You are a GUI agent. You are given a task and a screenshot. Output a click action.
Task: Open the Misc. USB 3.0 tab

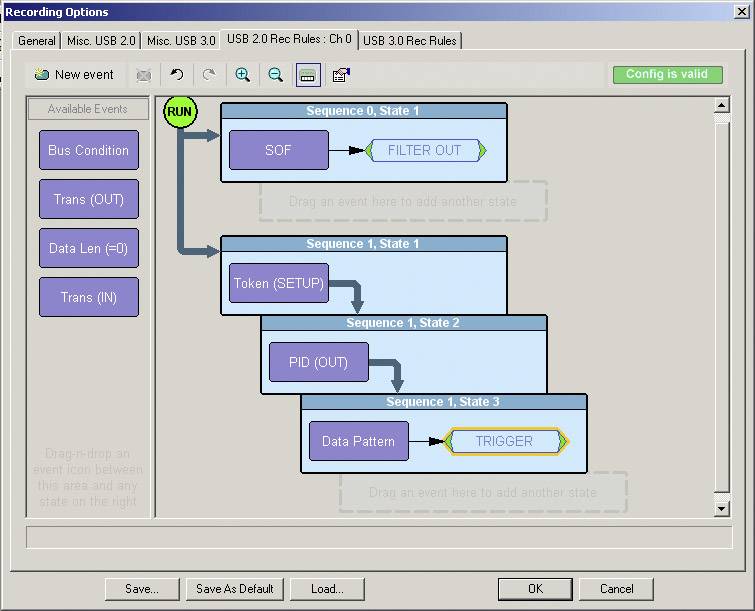coord(181,41)
